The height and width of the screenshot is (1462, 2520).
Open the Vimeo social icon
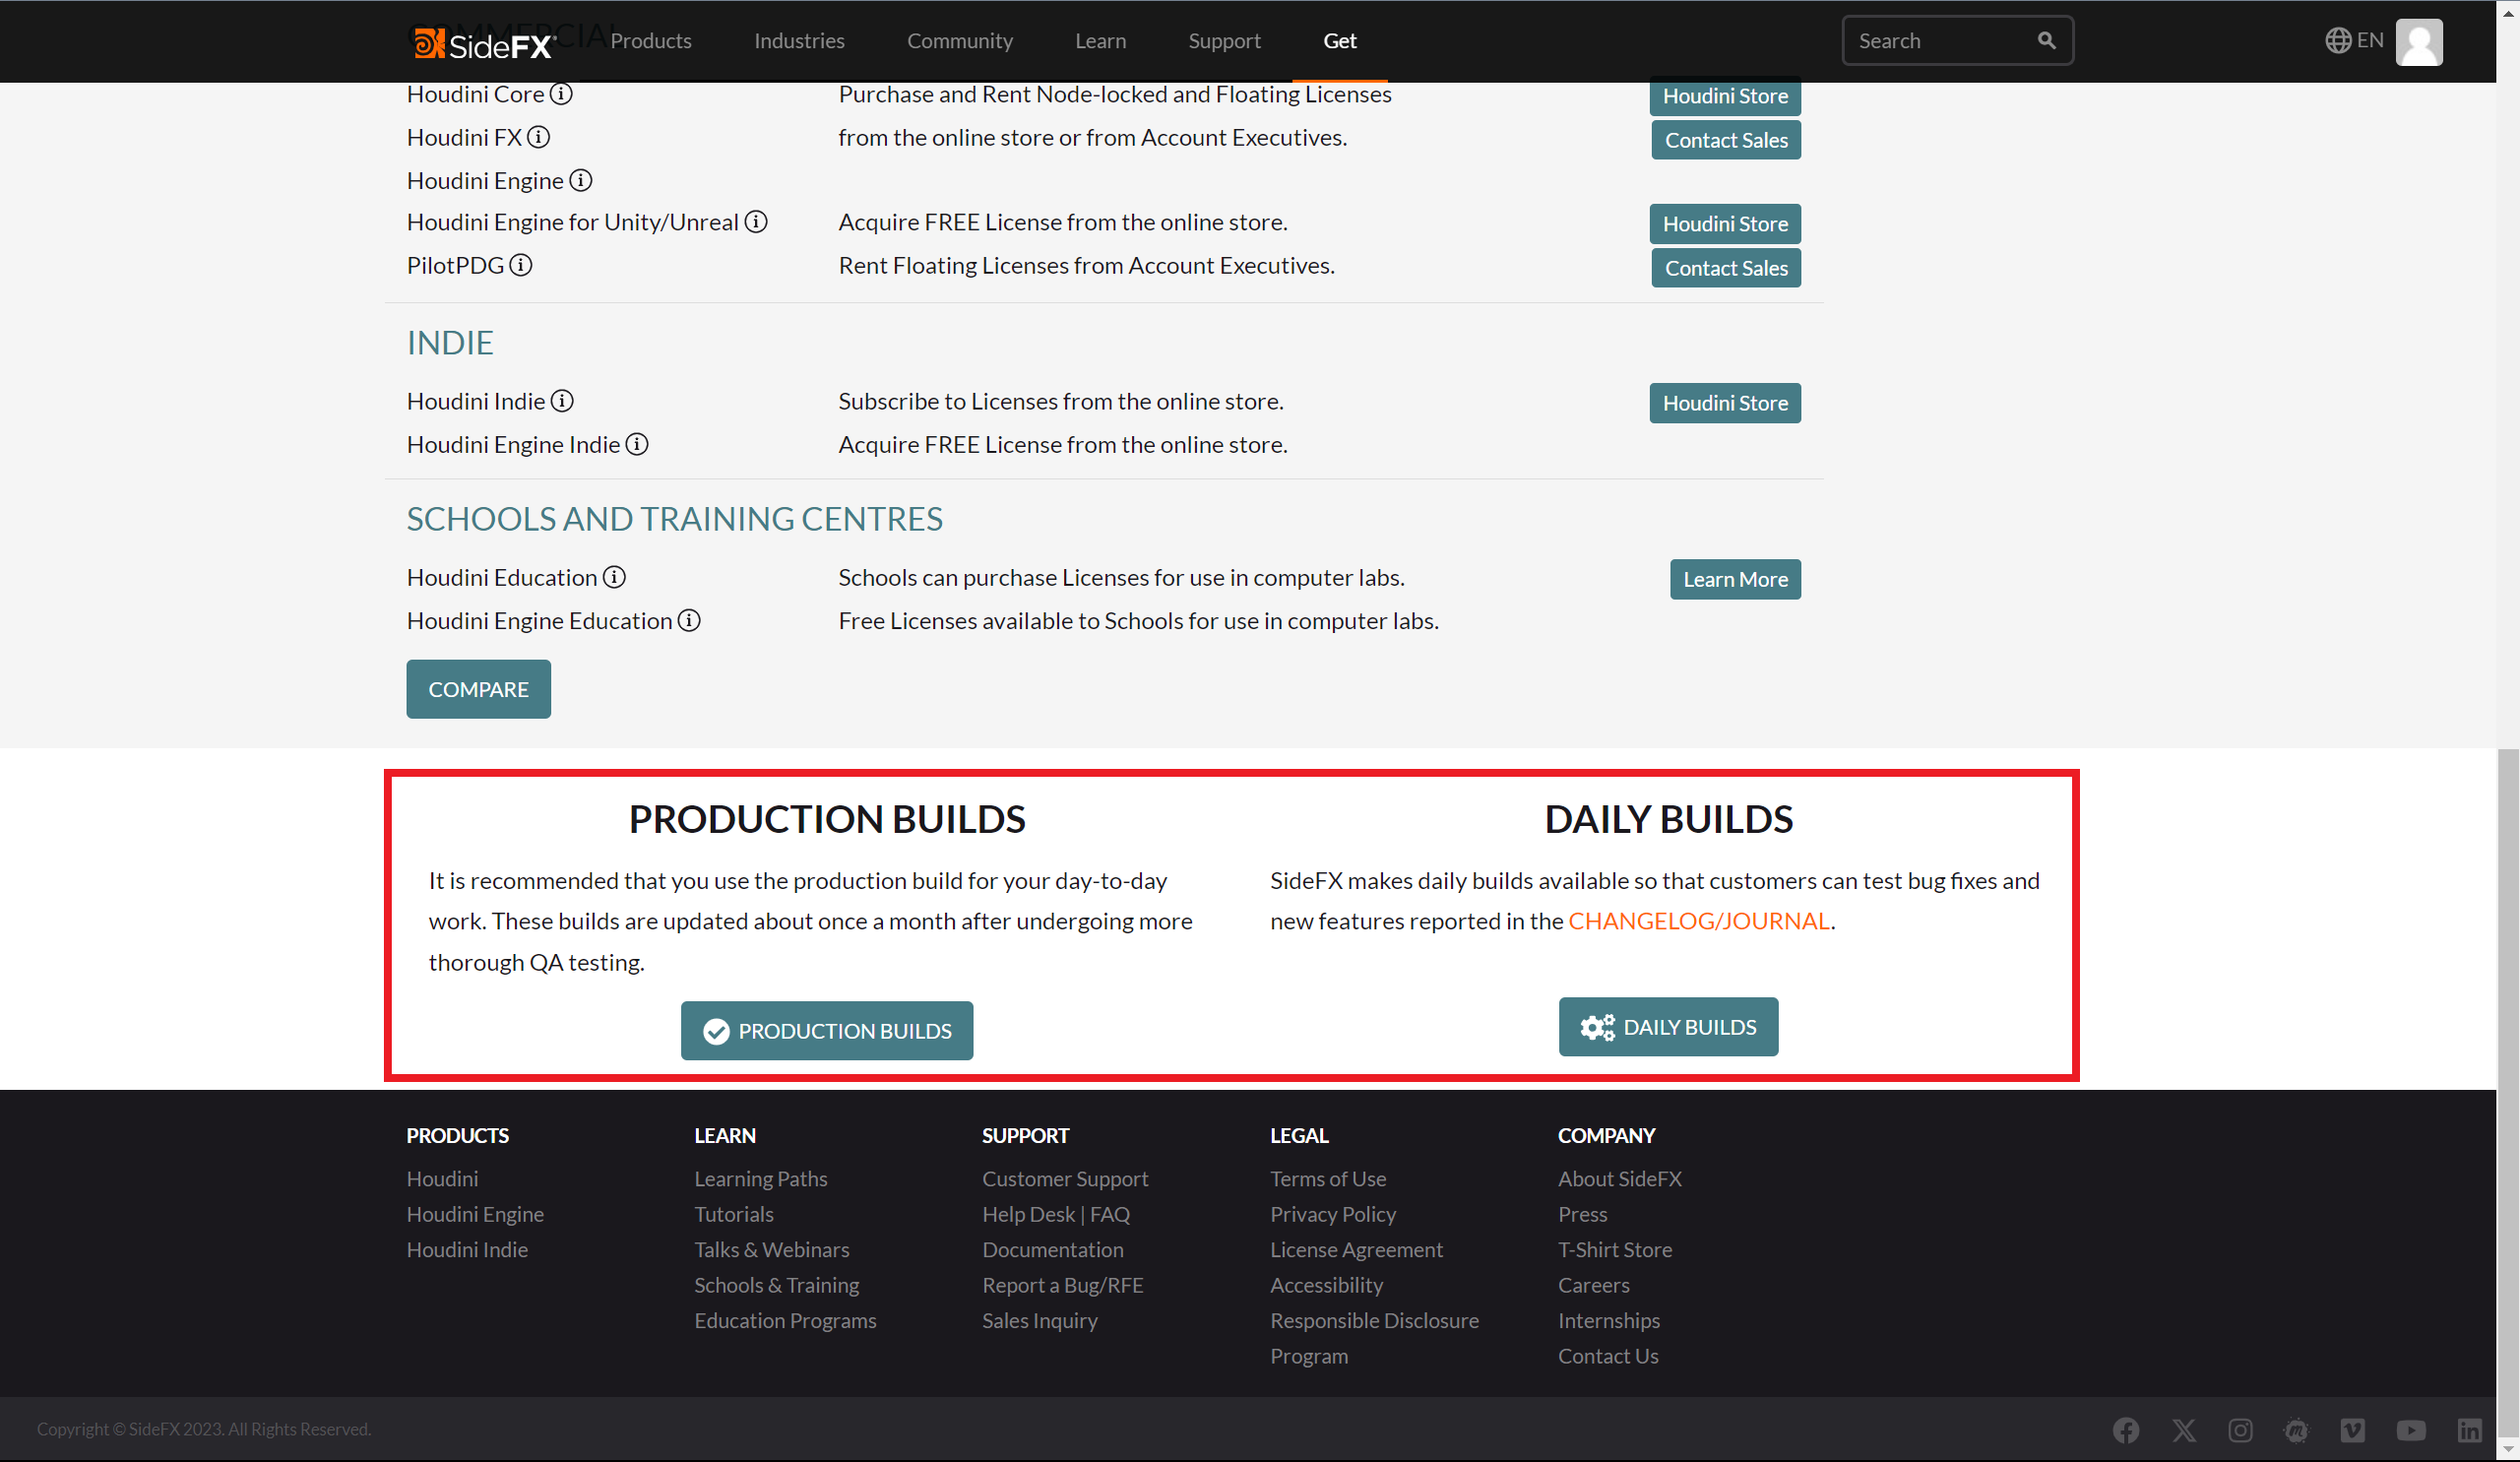point(2353,1430)
